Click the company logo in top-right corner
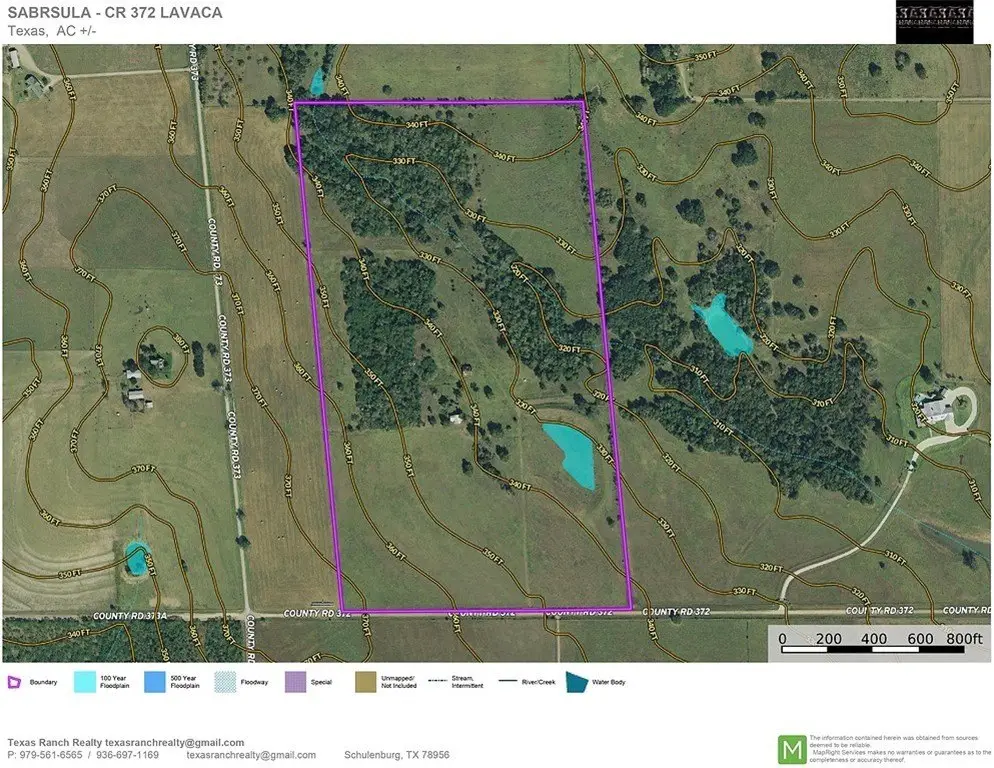Image resolution: width=994 pixels, height=768 pixels. click(x=935, y=20)
